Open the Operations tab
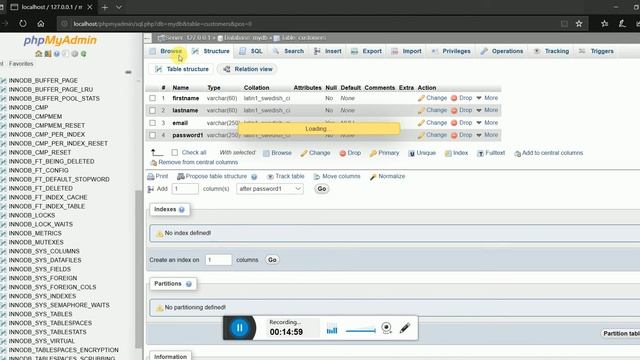640x360 pixels. [502, 51]
